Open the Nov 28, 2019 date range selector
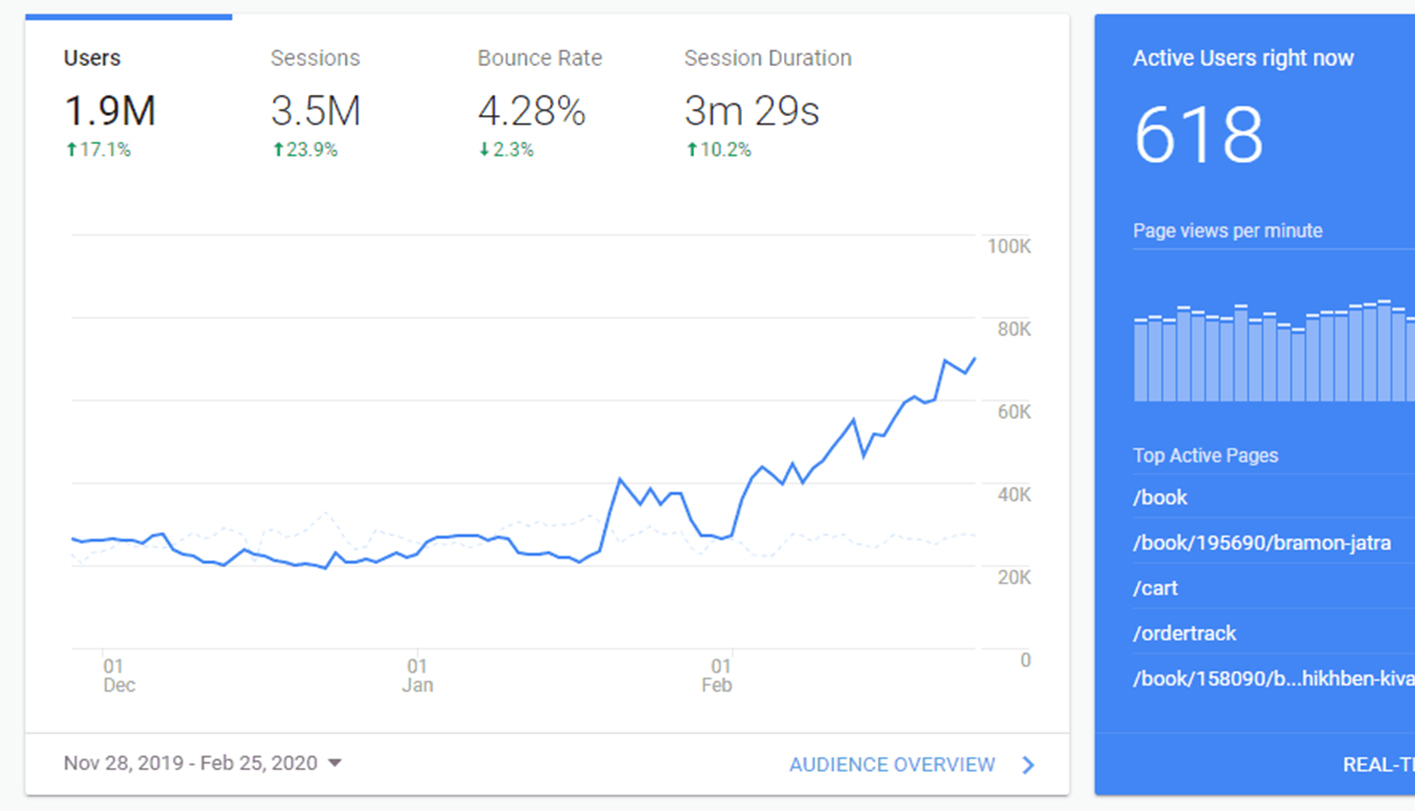 [190, 764]
